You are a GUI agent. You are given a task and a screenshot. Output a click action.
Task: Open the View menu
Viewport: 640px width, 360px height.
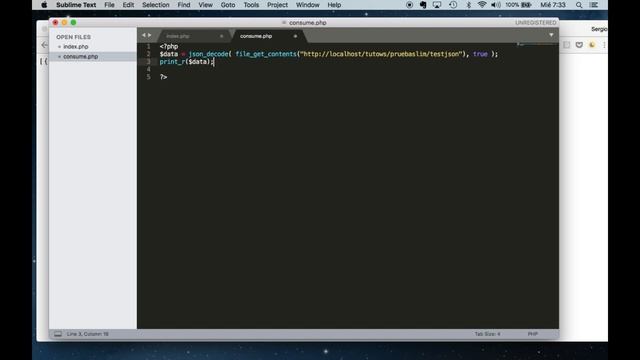(205, 5)
